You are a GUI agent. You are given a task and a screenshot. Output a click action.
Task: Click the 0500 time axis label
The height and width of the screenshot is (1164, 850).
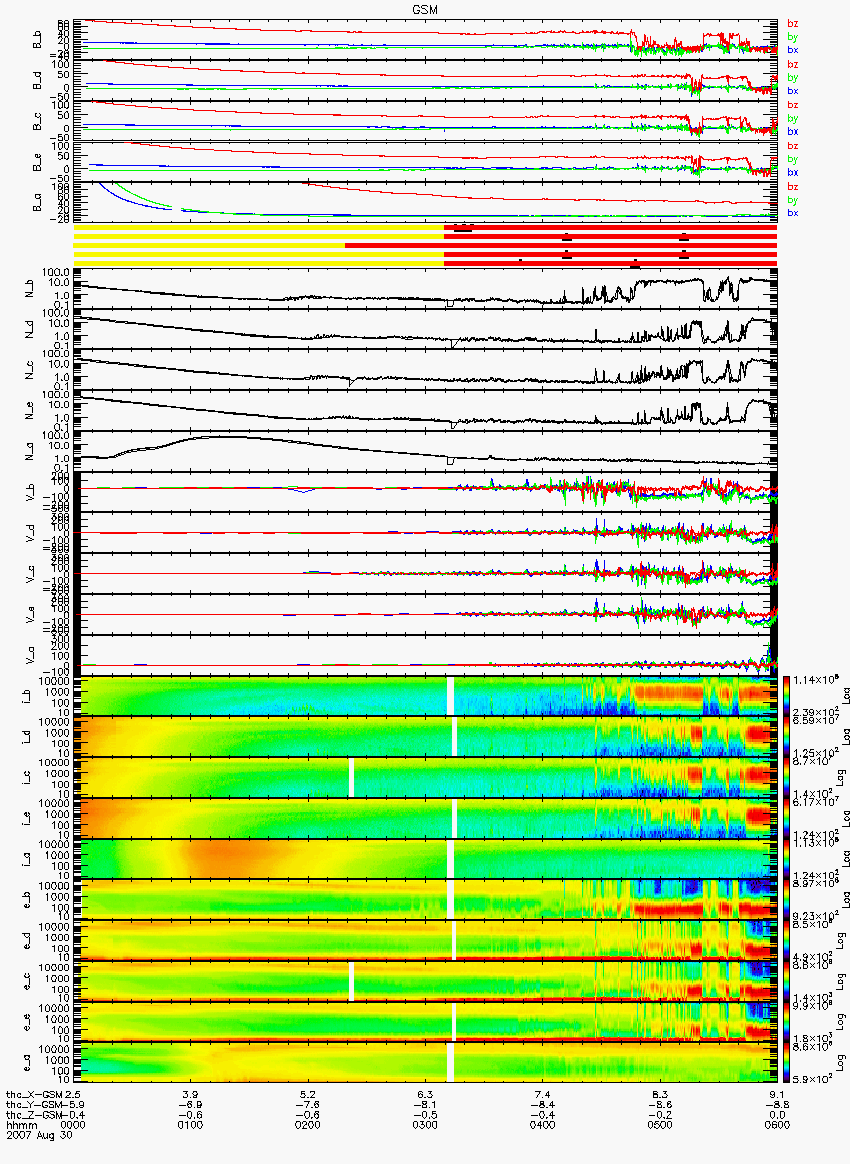point(660,1125)
